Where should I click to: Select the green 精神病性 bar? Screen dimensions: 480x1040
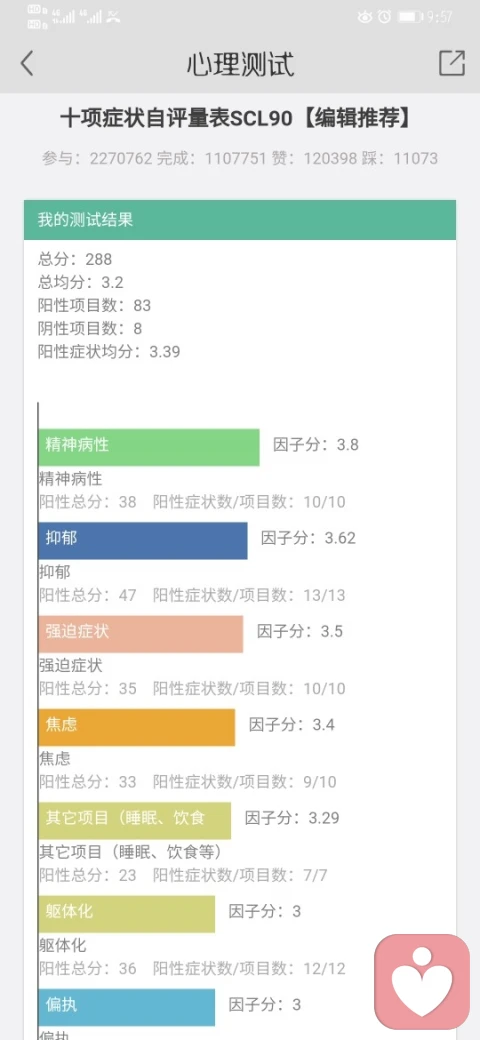pyautogui.click(x=149, y=447)
